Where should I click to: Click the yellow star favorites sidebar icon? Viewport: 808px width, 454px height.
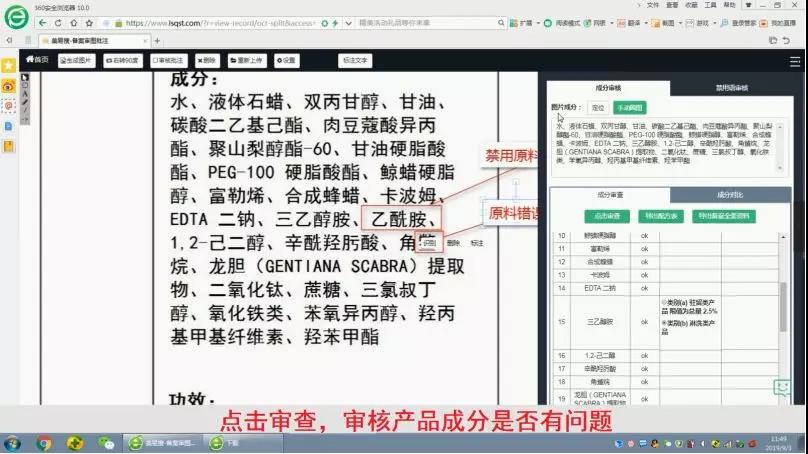pyautogui.click(x=8, y=65)
